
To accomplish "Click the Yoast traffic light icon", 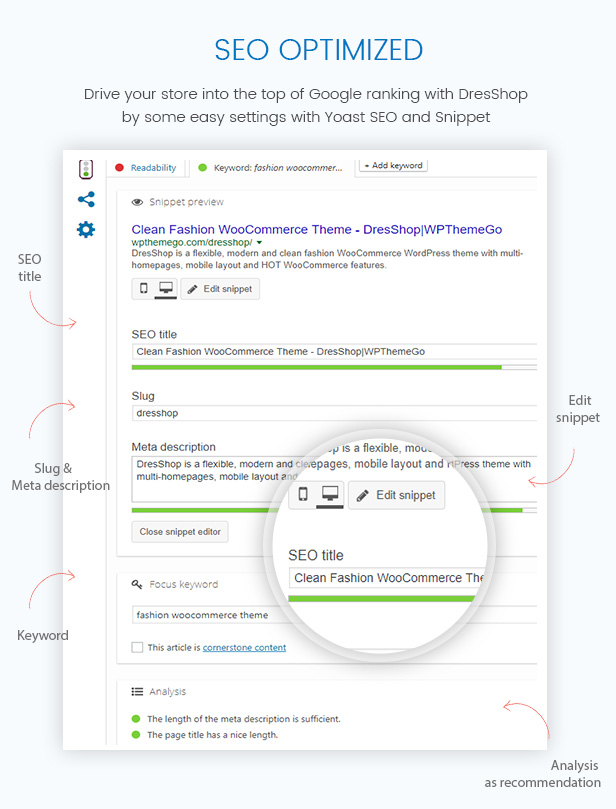I will click(86, 169).
